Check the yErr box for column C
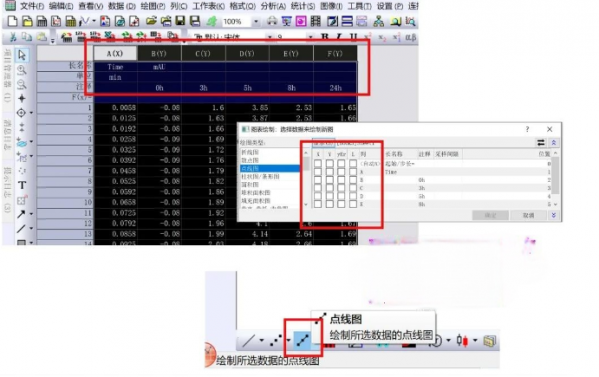Viewport: 599px width, 377px height. point(341,188)
